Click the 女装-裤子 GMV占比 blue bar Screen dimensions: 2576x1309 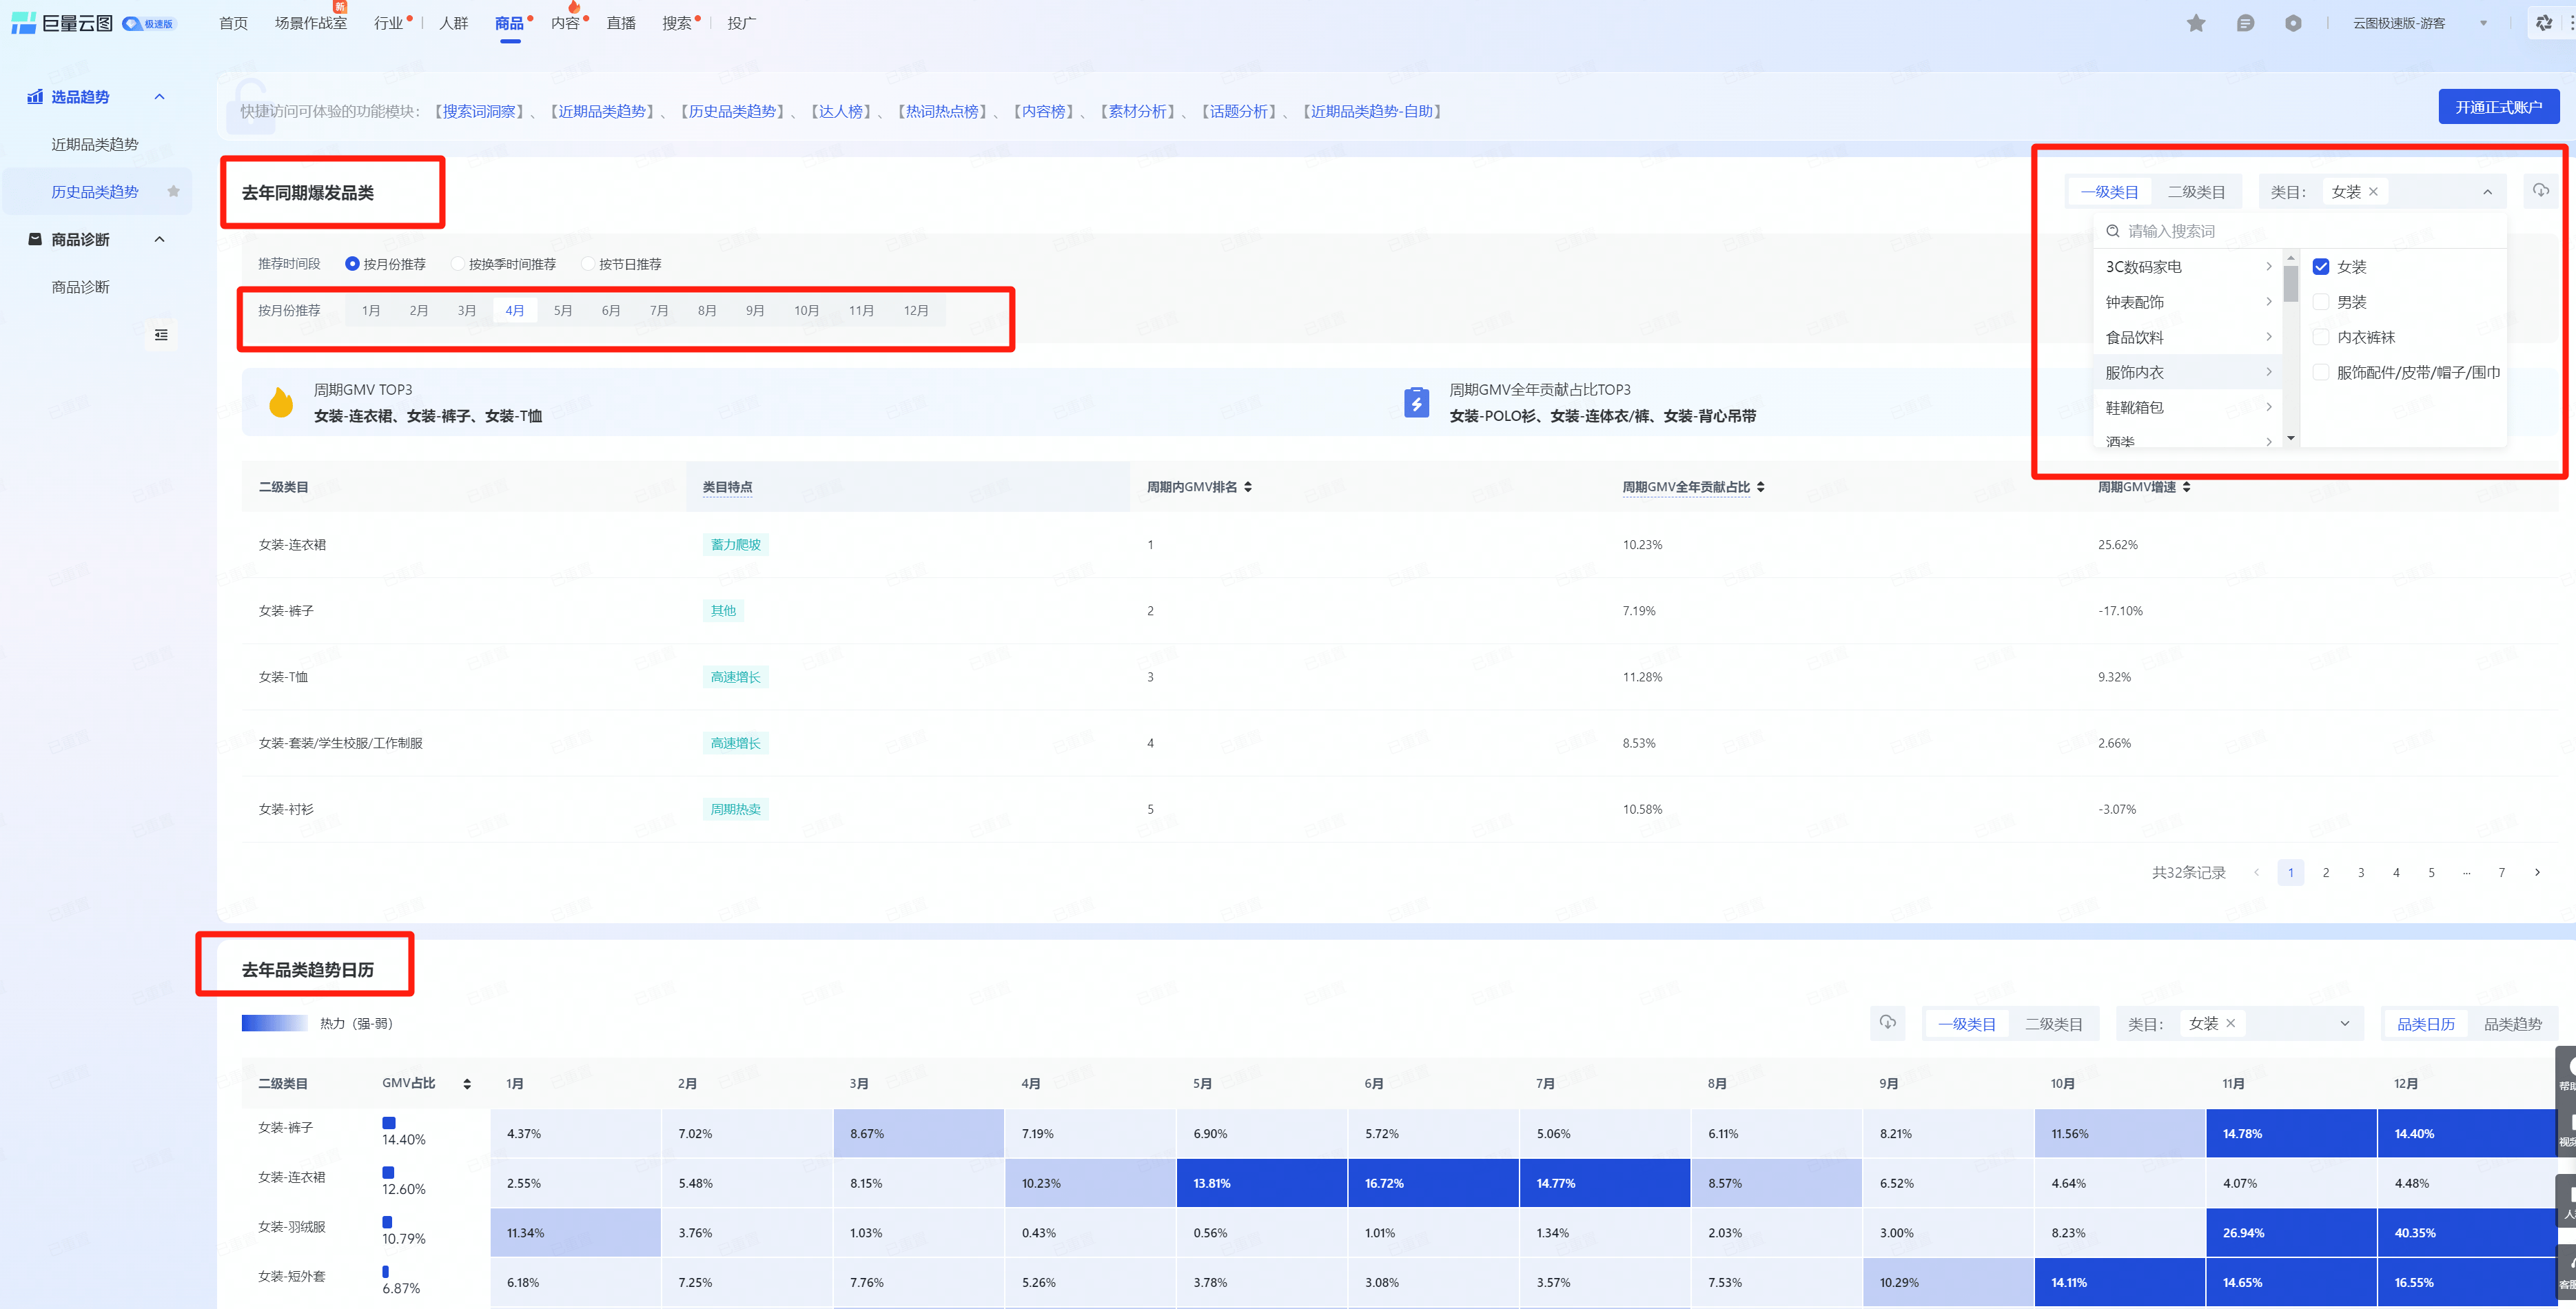pos(388,1123)
